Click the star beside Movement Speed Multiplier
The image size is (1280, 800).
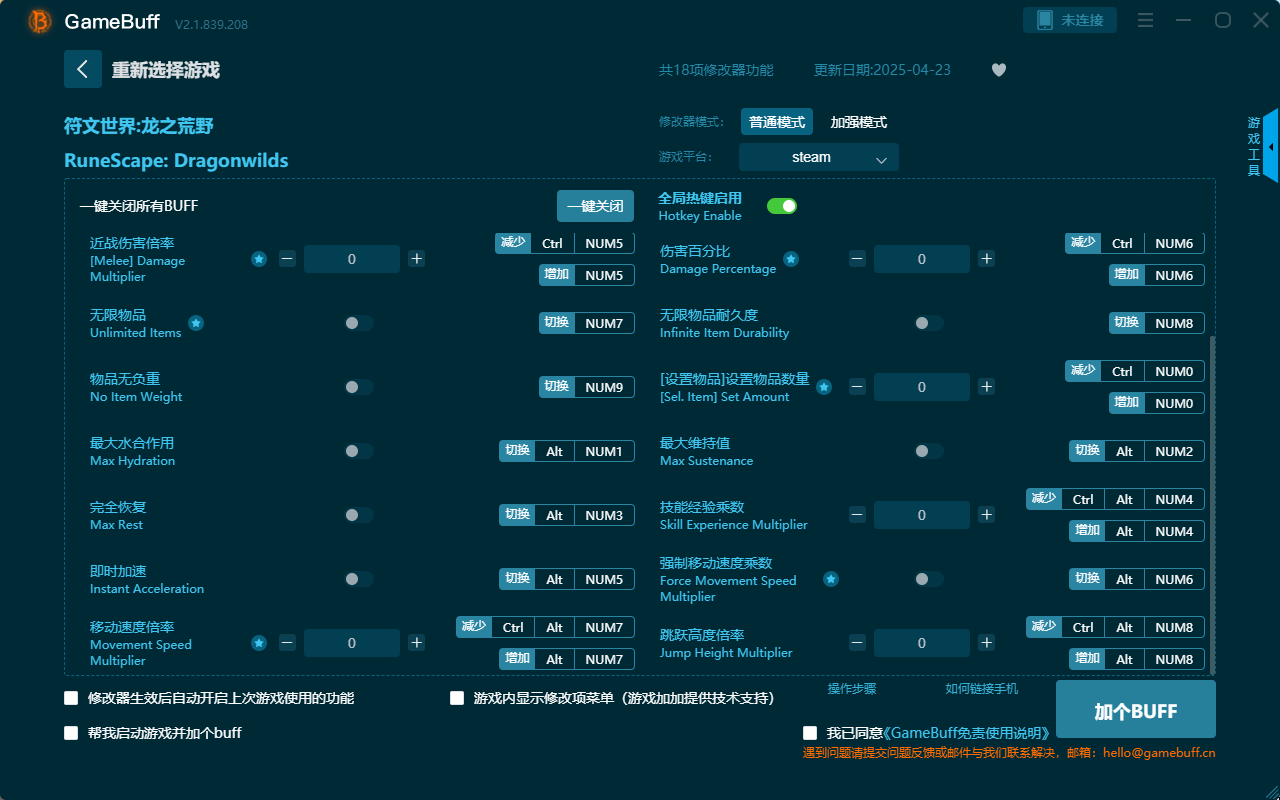259,642
